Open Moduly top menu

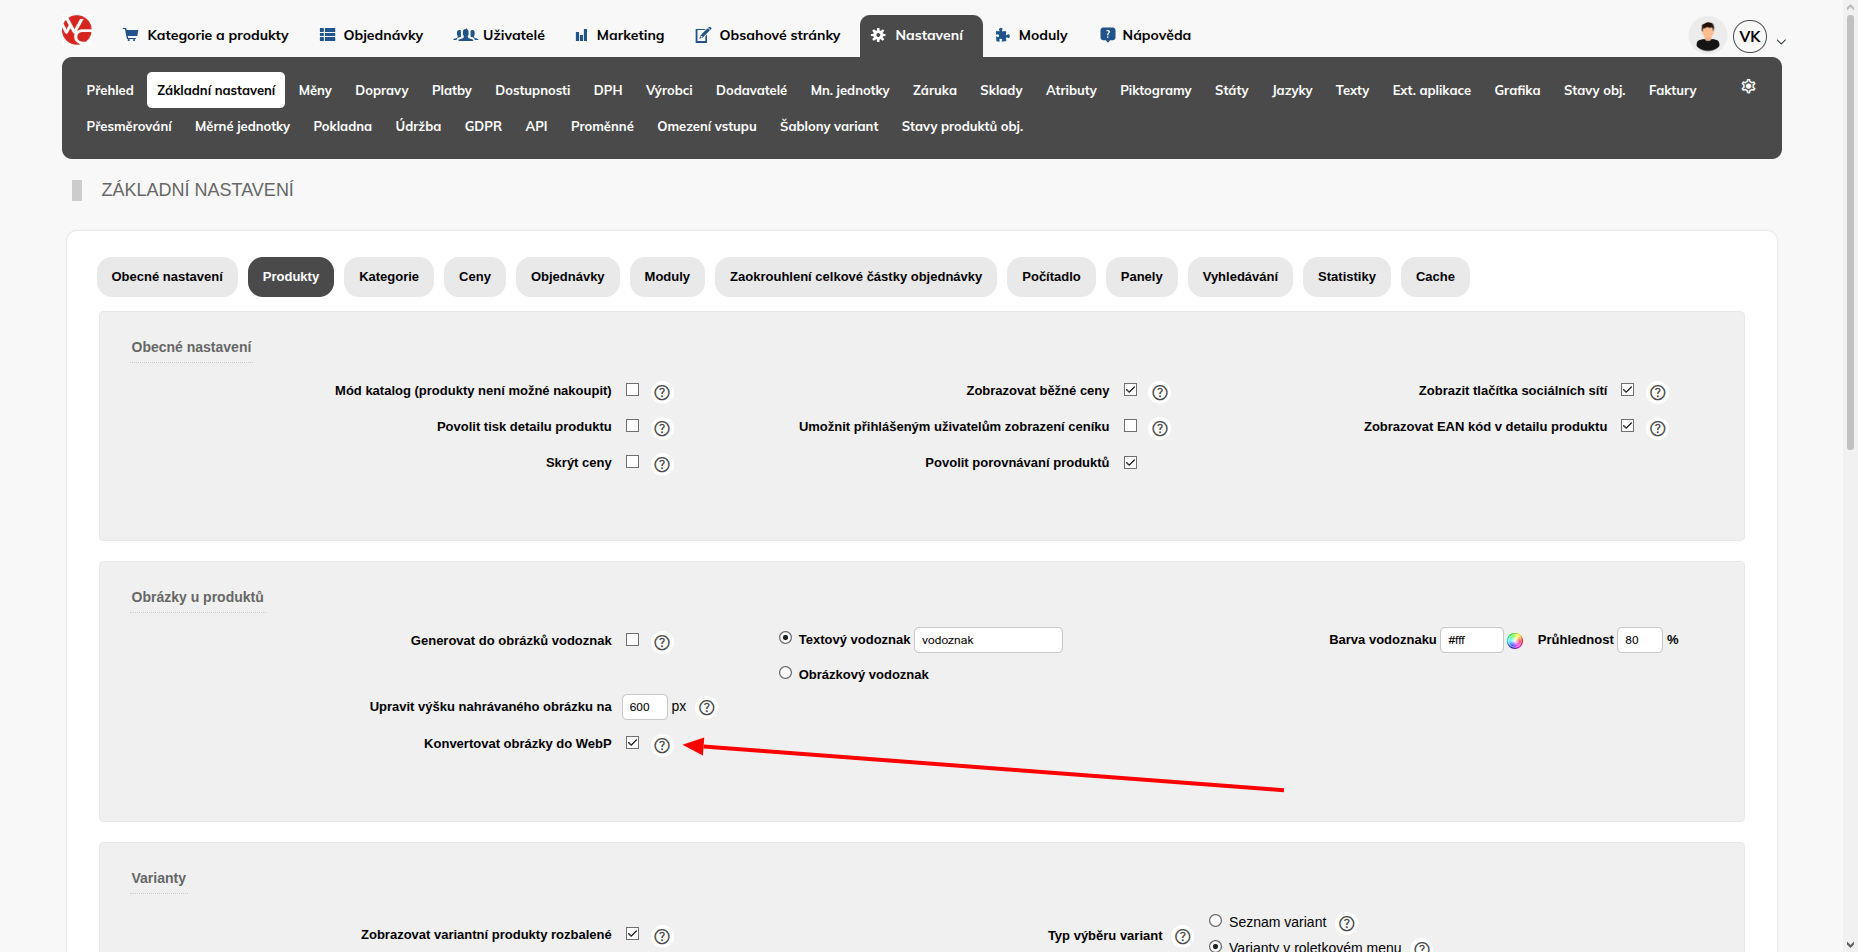tap(1031, 35)
